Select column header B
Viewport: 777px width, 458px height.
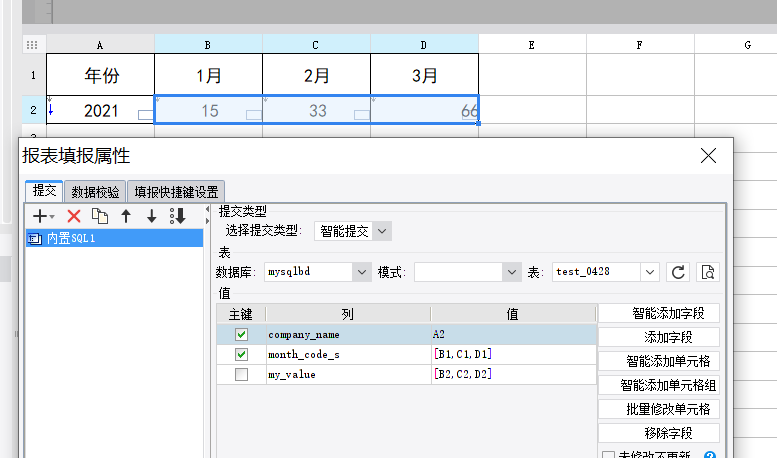208,45
